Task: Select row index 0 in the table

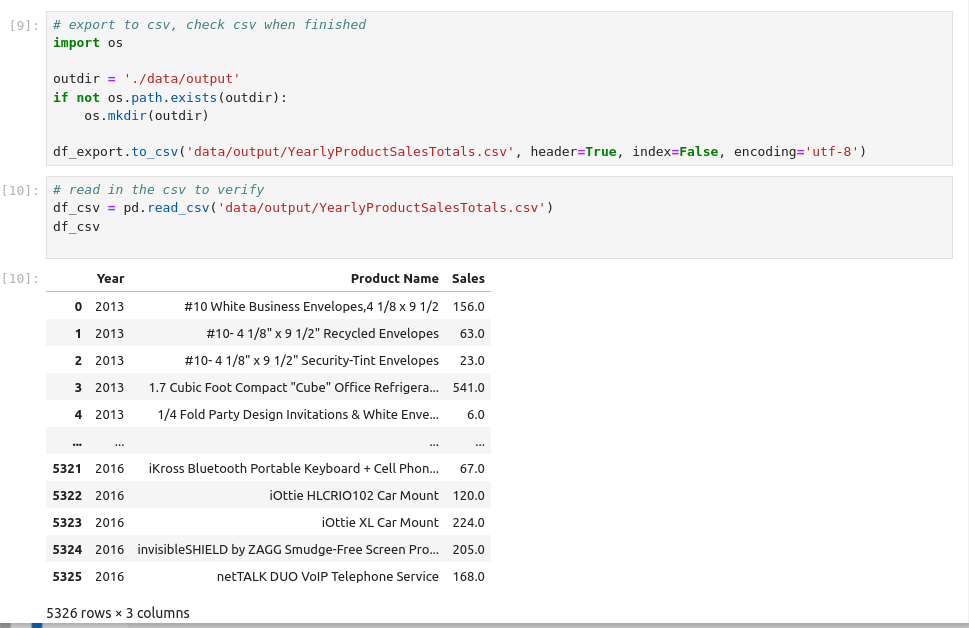Action: pos(78,306)
